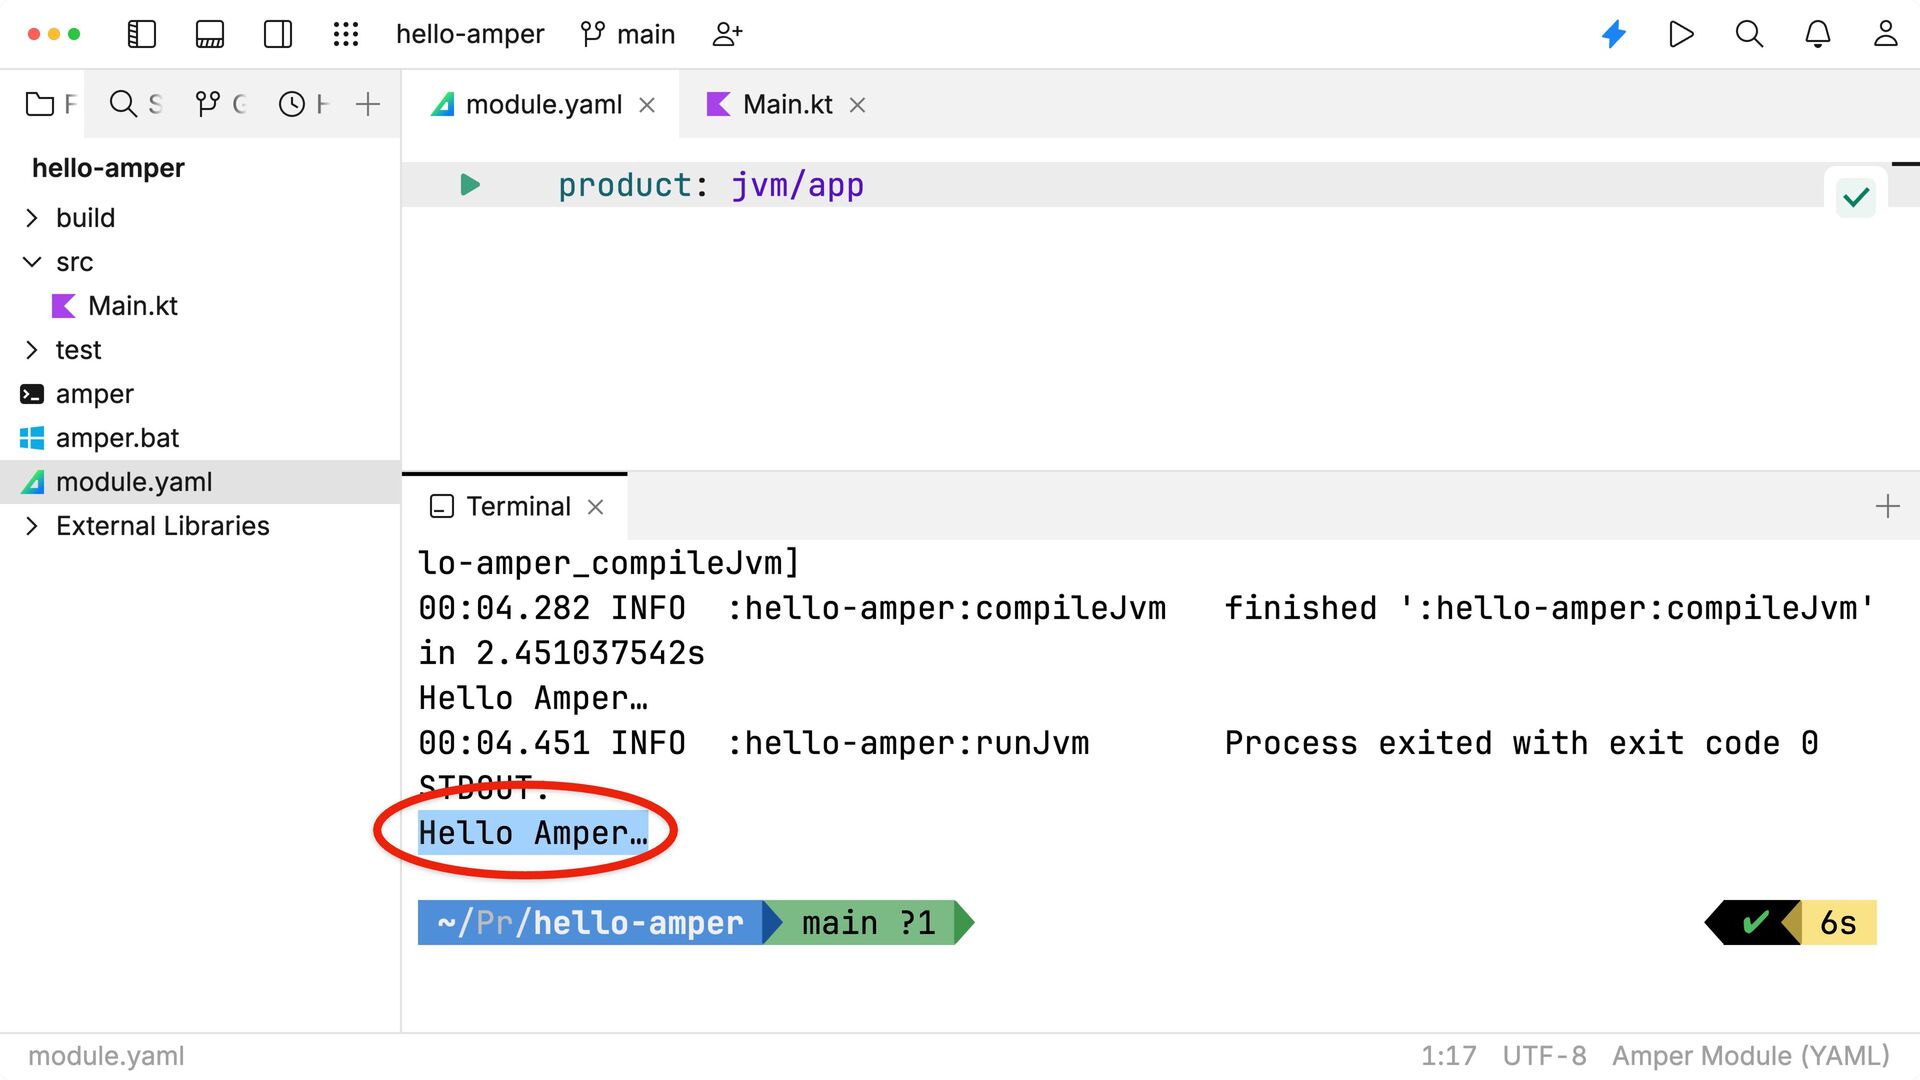Expand the test folder
The height and width of the screenshot is (1080, 1920).
(32, 350)
